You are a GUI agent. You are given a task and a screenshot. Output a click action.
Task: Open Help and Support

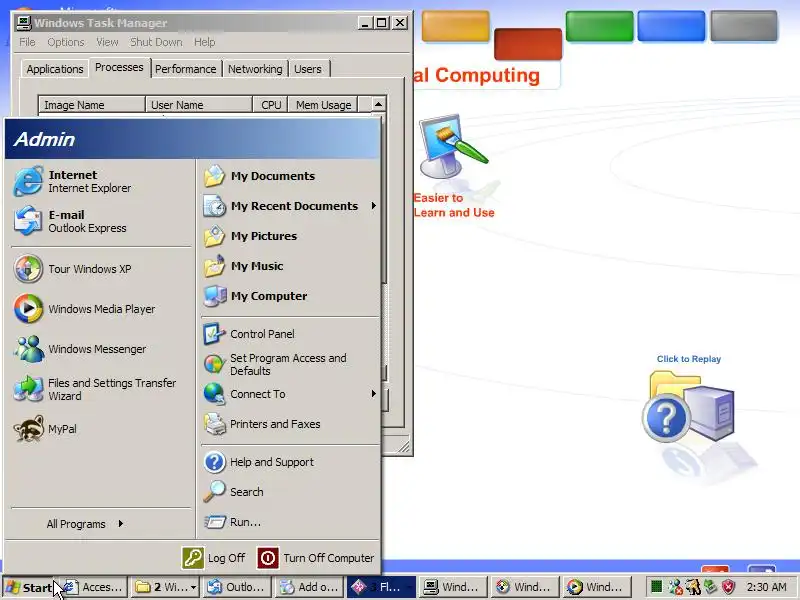(290, 462)
